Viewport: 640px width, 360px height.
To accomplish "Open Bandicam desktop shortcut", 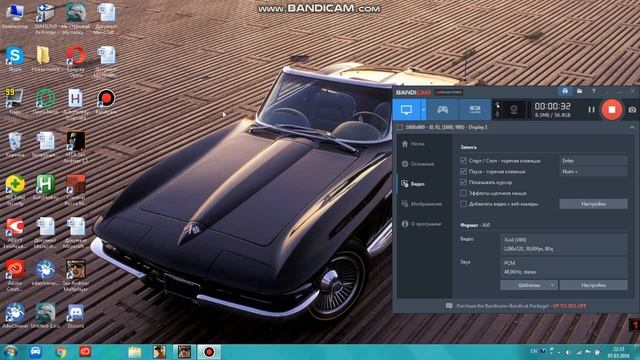I will [106, 102].
